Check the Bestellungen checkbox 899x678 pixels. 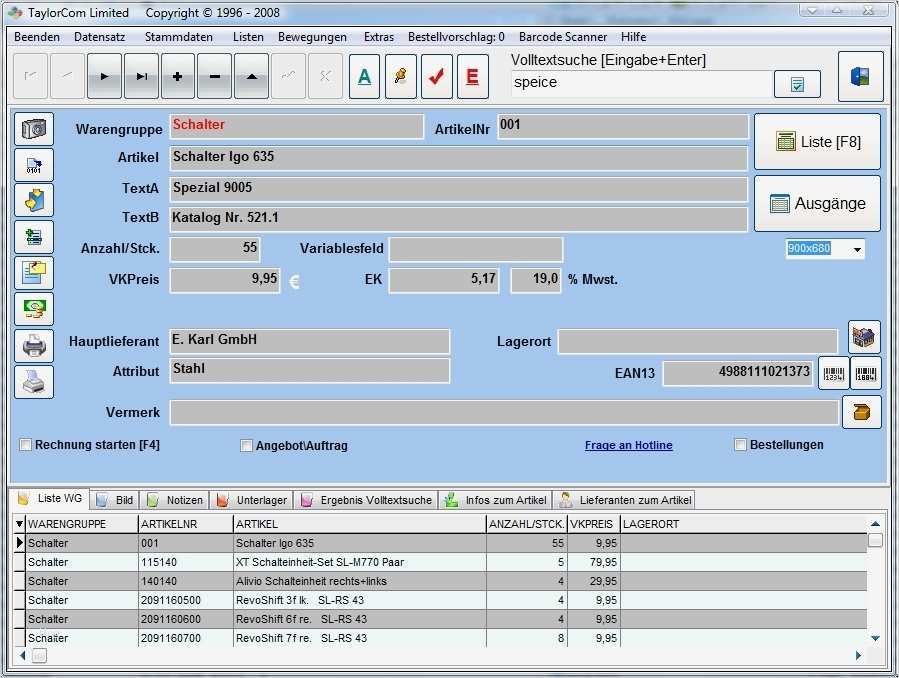pos(741,445)
